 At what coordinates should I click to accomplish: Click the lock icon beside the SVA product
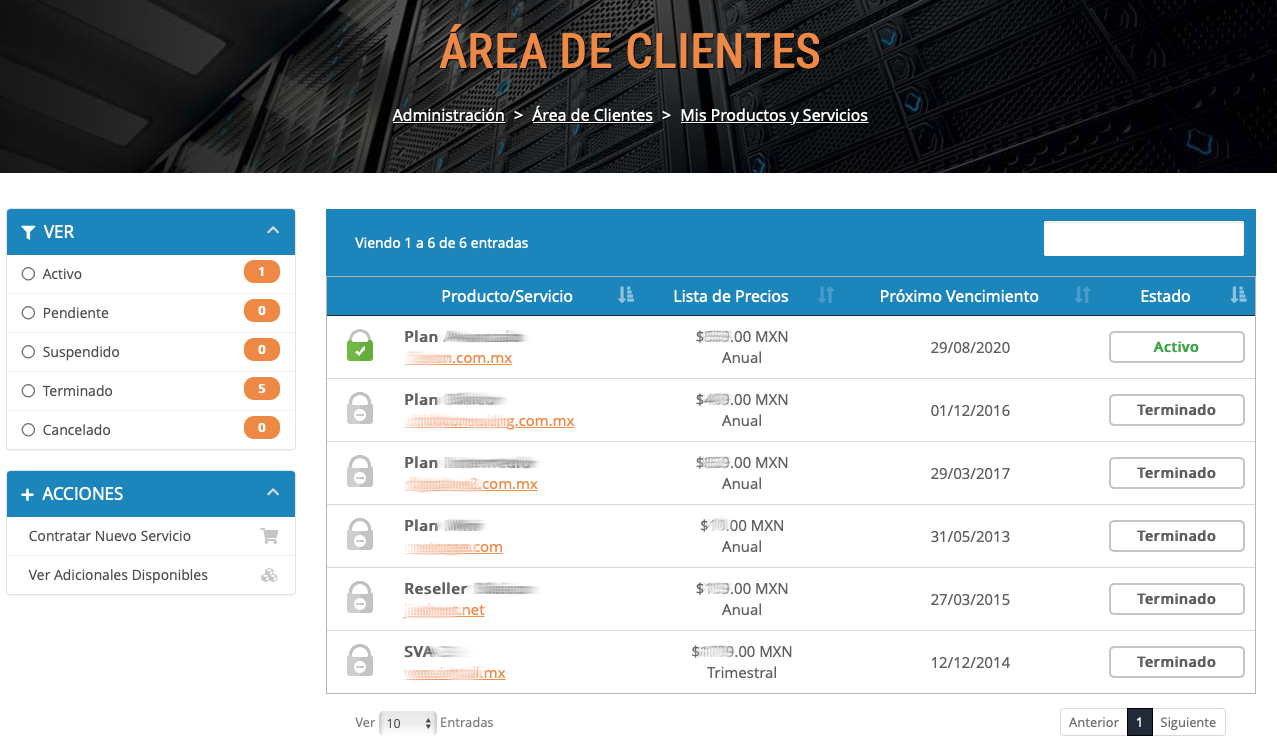point(360,661)
